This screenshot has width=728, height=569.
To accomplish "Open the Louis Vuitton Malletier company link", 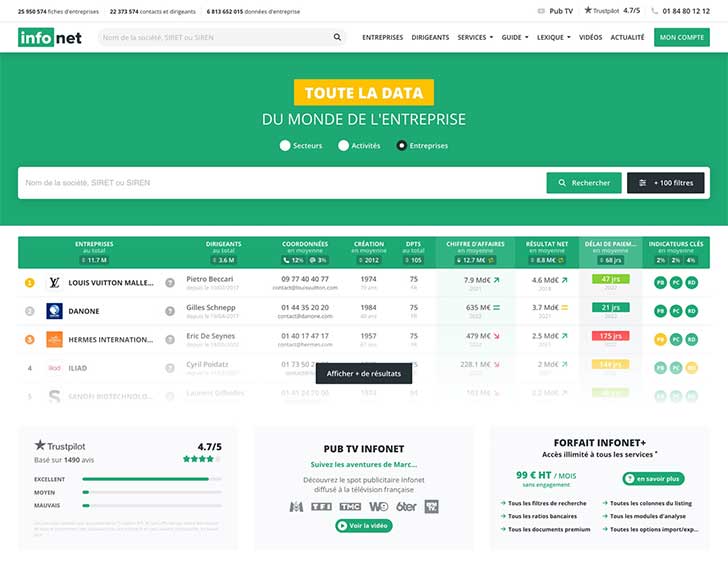I will 111,283.
